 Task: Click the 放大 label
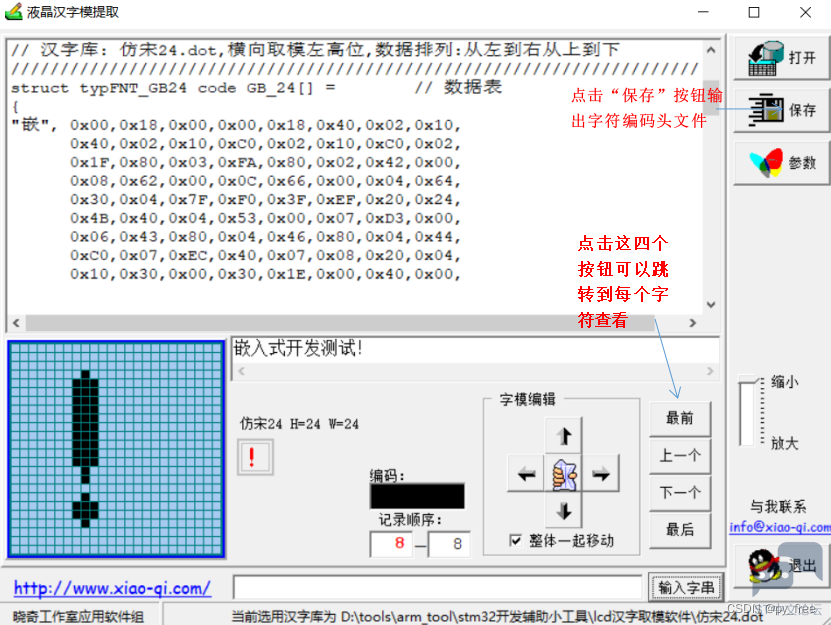(x=784, y=443)
